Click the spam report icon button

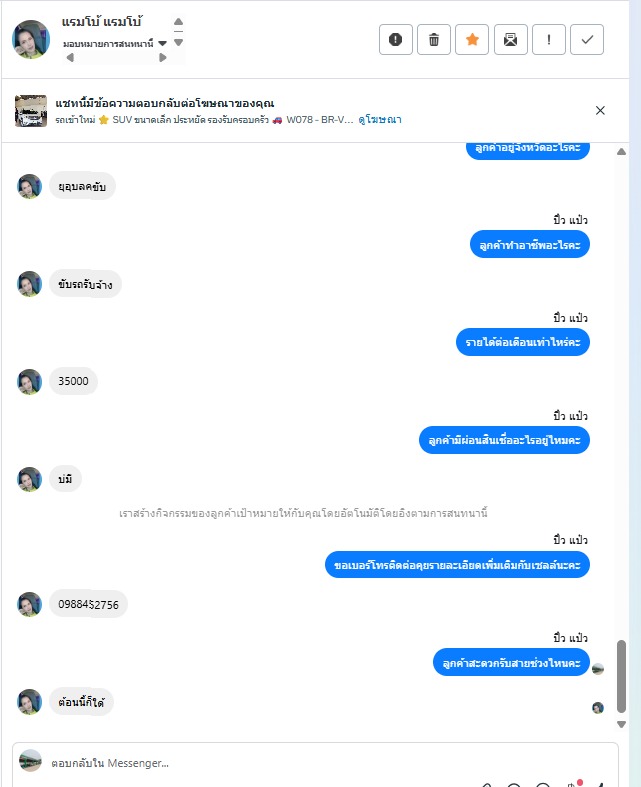tap(396, 39)
